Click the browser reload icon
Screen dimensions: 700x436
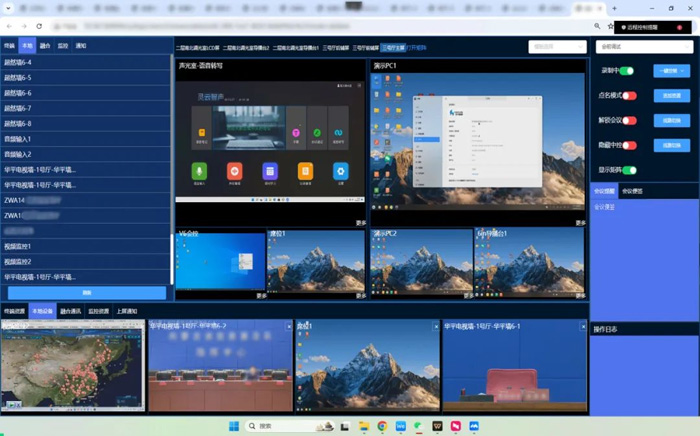tap(39, 26)
